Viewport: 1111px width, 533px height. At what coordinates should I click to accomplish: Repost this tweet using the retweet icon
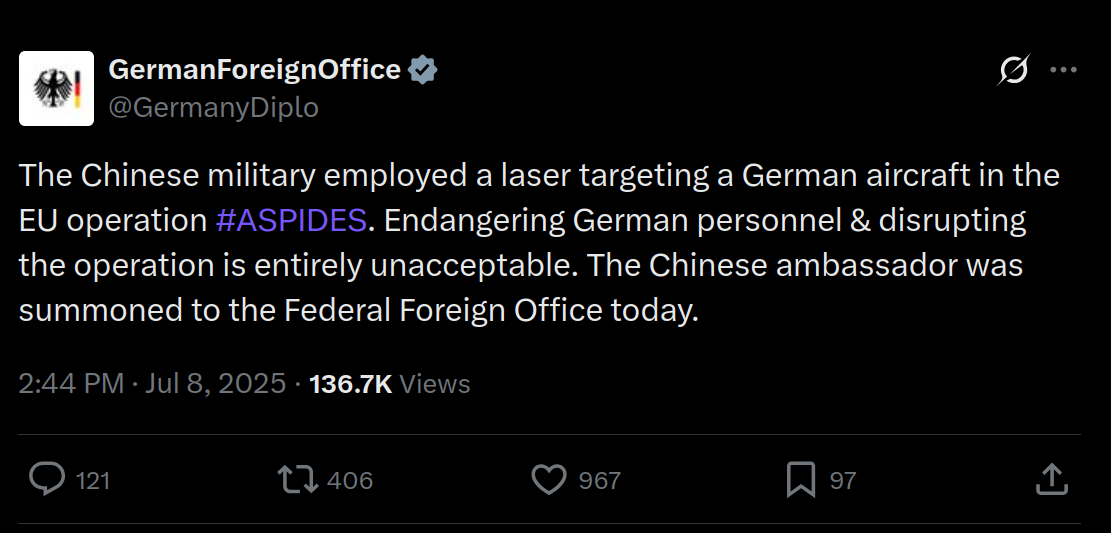298,480
